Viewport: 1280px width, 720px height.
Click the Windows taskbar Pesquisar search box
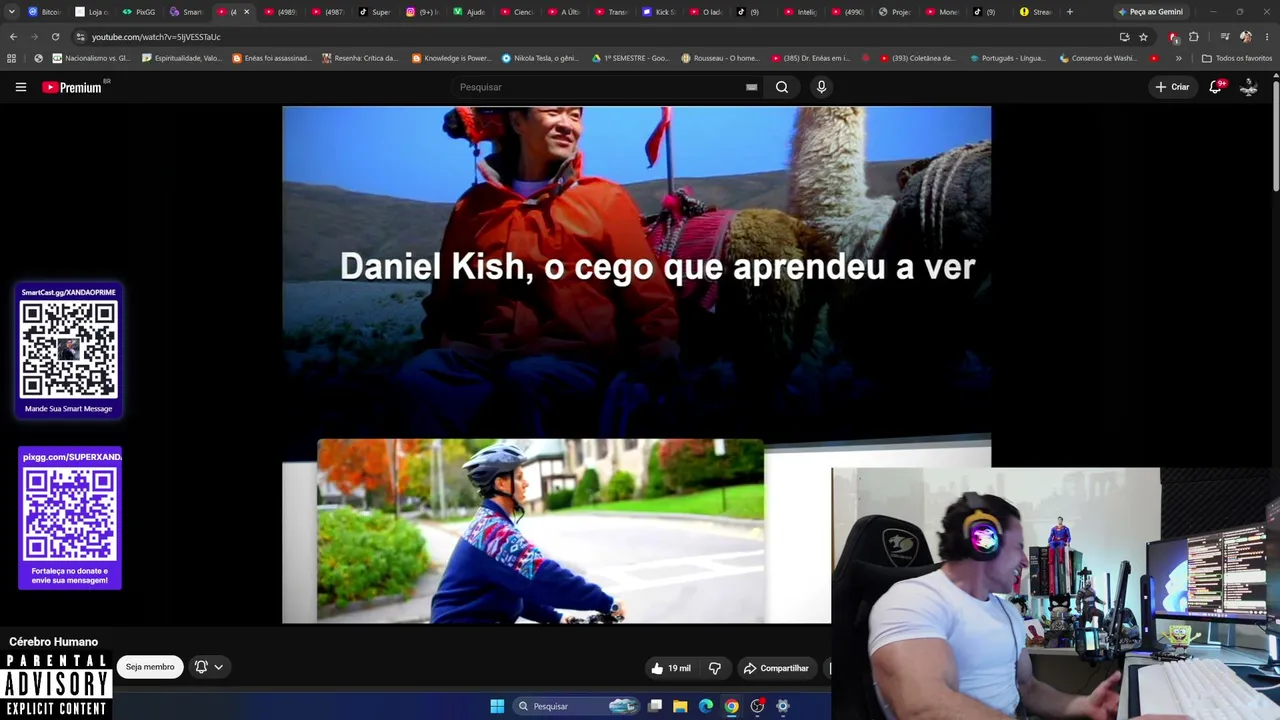576,706
